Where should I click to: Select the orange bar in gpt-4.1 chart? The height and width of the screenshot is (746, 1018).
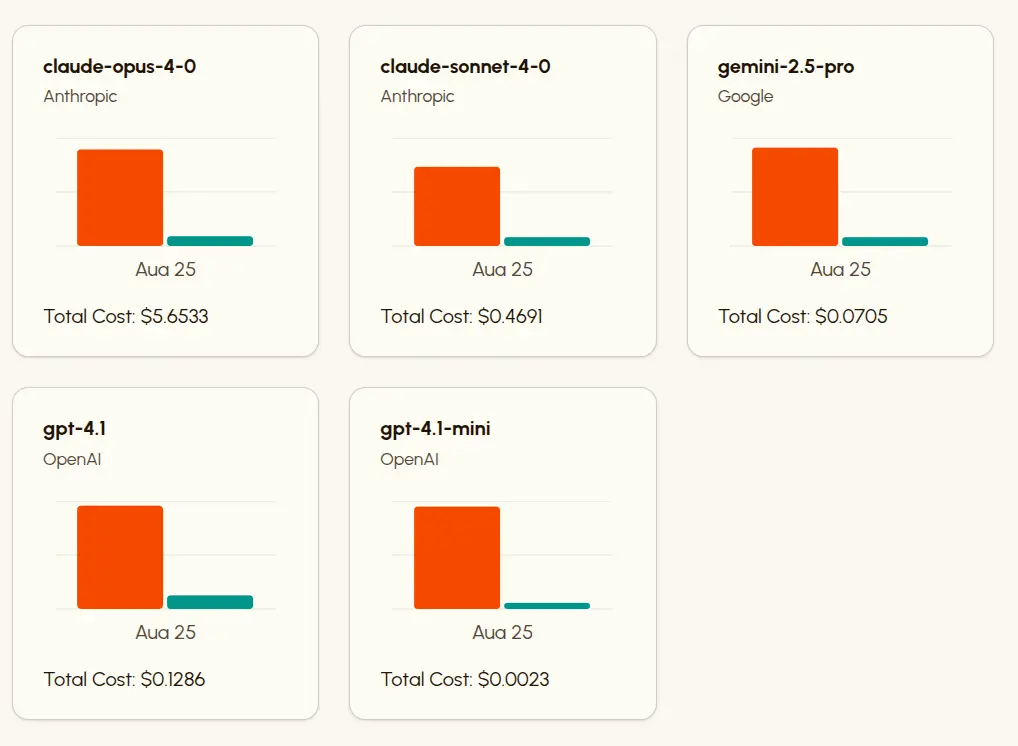120,557
